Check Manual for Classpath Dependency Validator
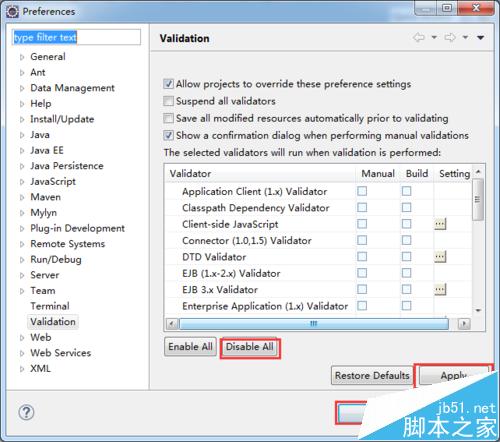The width and height of the screenshot is (500, 442). [362, 207]
